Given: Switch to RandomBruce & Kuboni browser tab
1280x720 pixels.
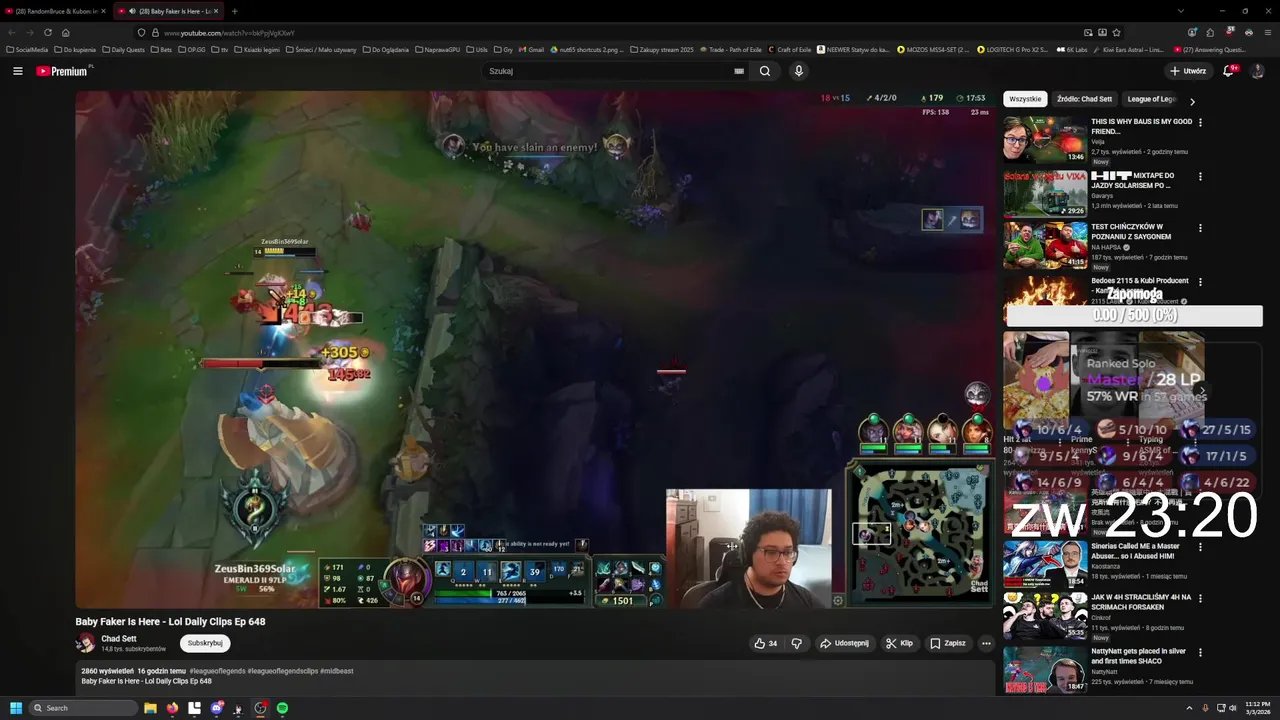Looking at the screenshot, I should [54, 11].
